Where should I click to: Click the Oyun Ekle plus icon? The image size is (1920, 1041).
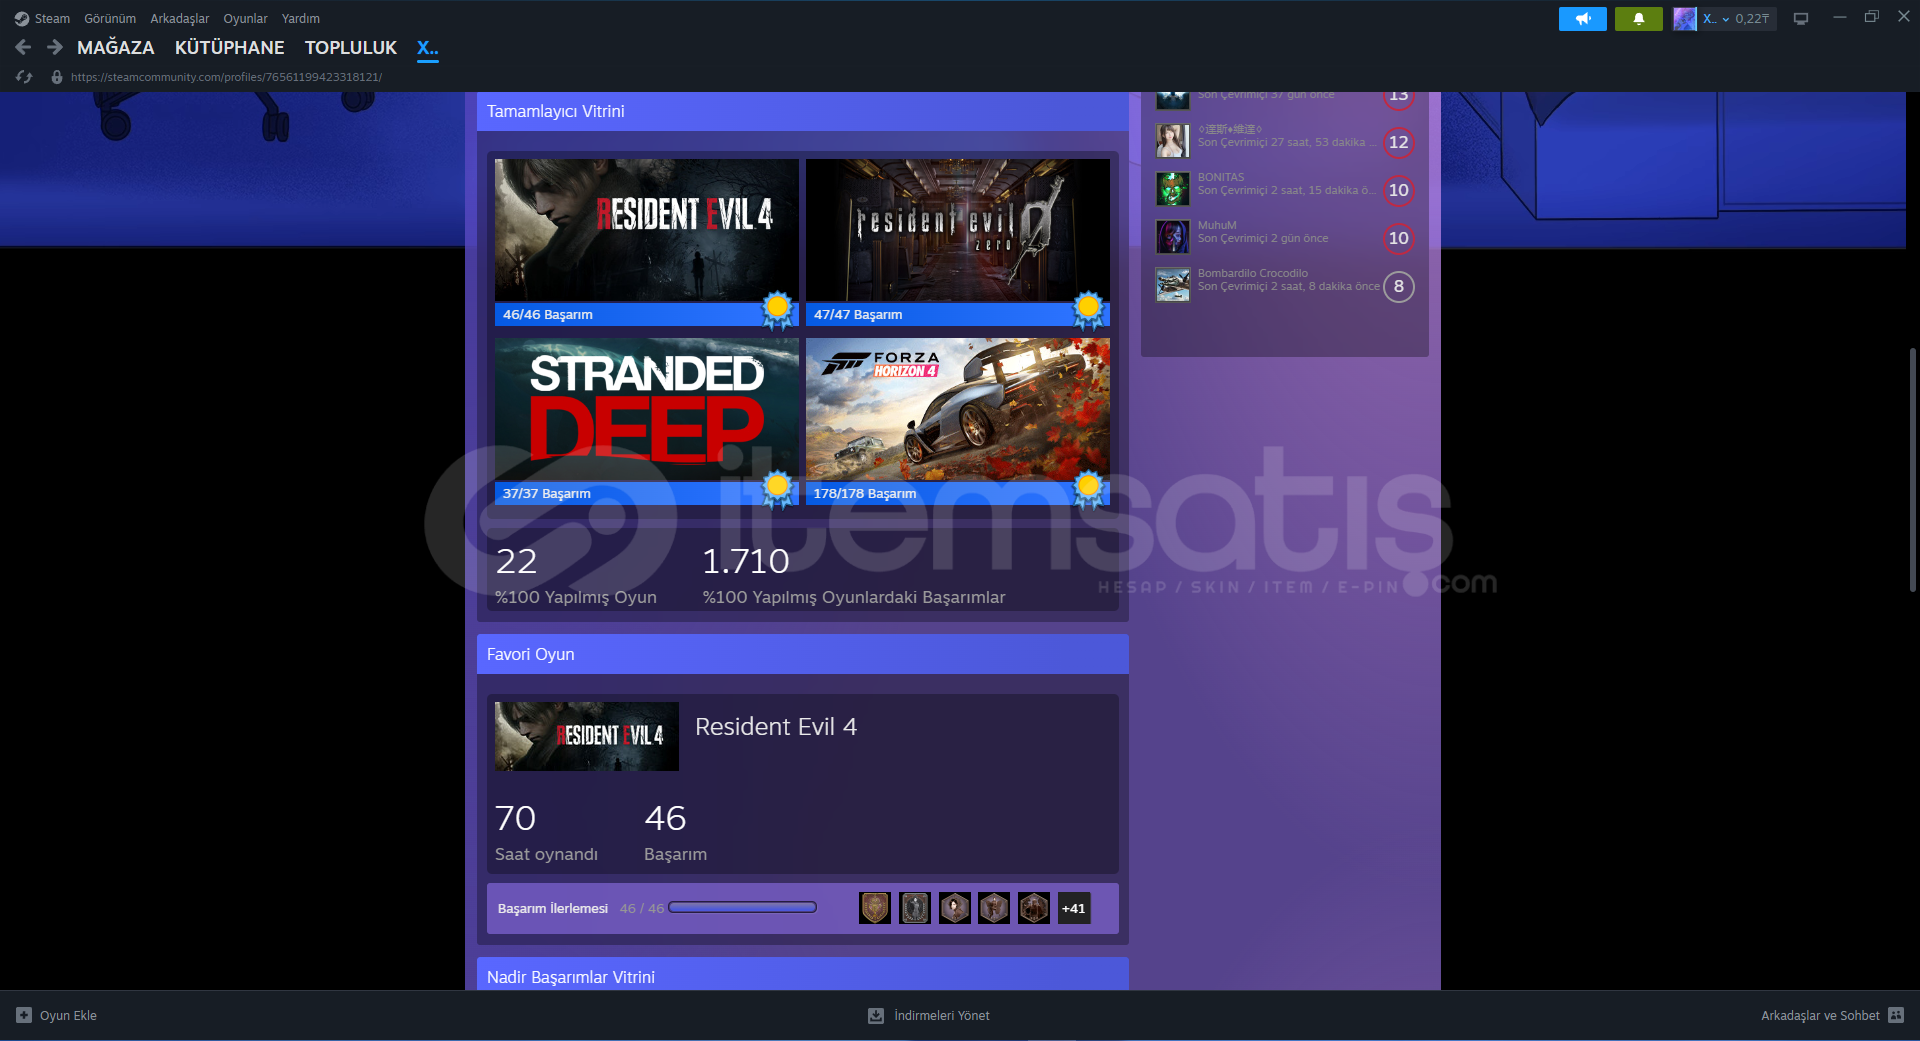(24, 1015)
